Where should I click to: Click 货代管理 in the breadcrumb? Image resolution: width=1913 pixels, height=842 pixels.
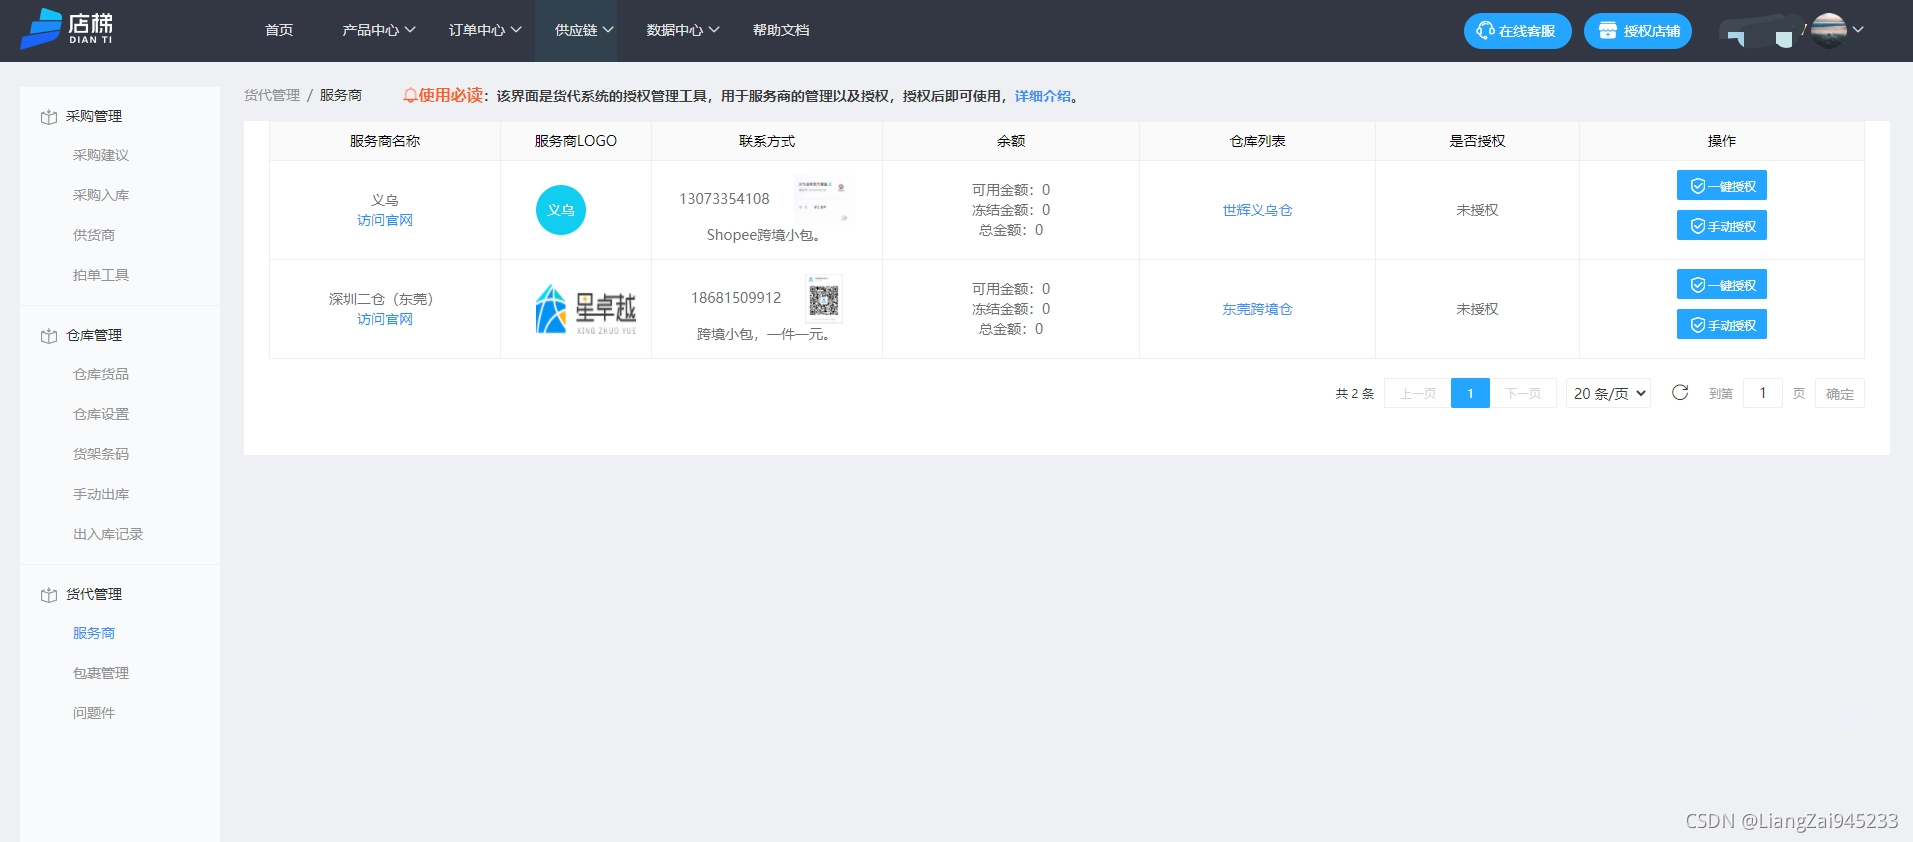pyautogui.click(x=272, y=95)
